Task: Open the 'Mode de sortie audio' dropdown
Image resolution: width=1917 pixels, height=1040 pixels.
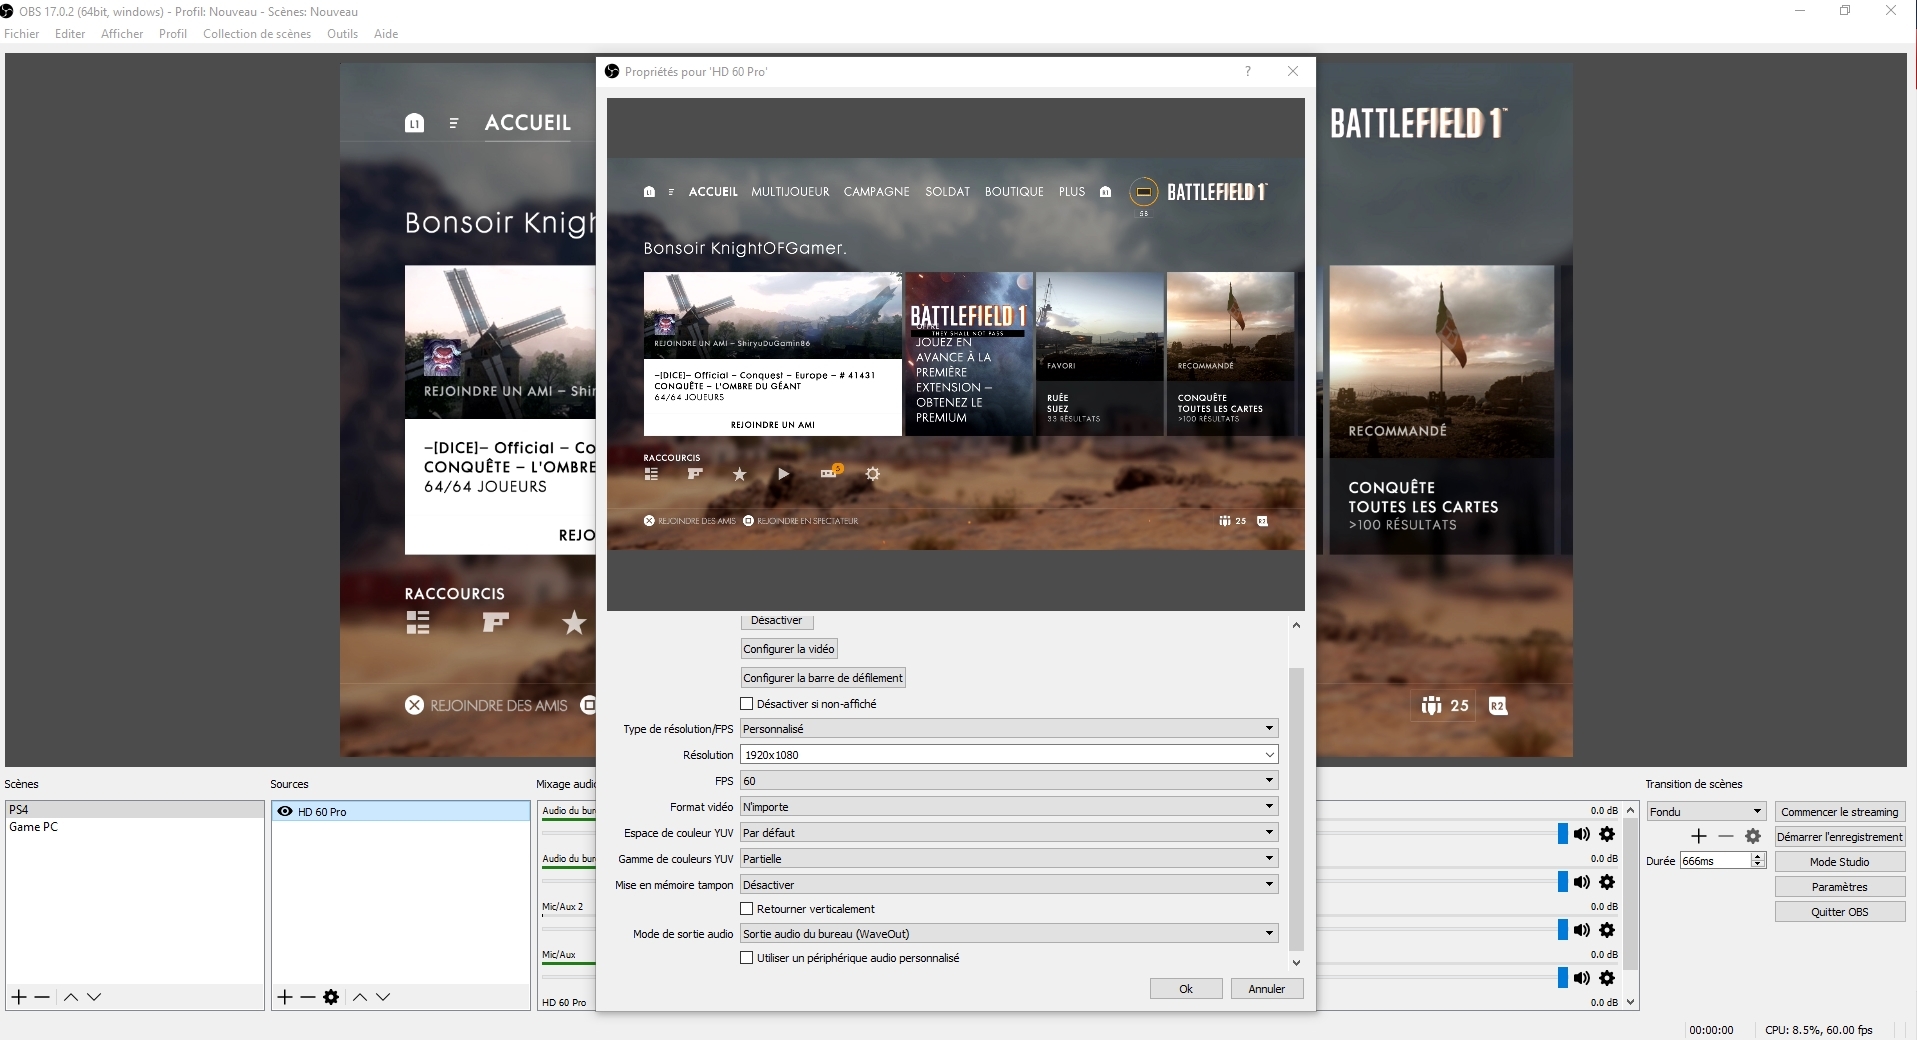Action: point(1008,934)
